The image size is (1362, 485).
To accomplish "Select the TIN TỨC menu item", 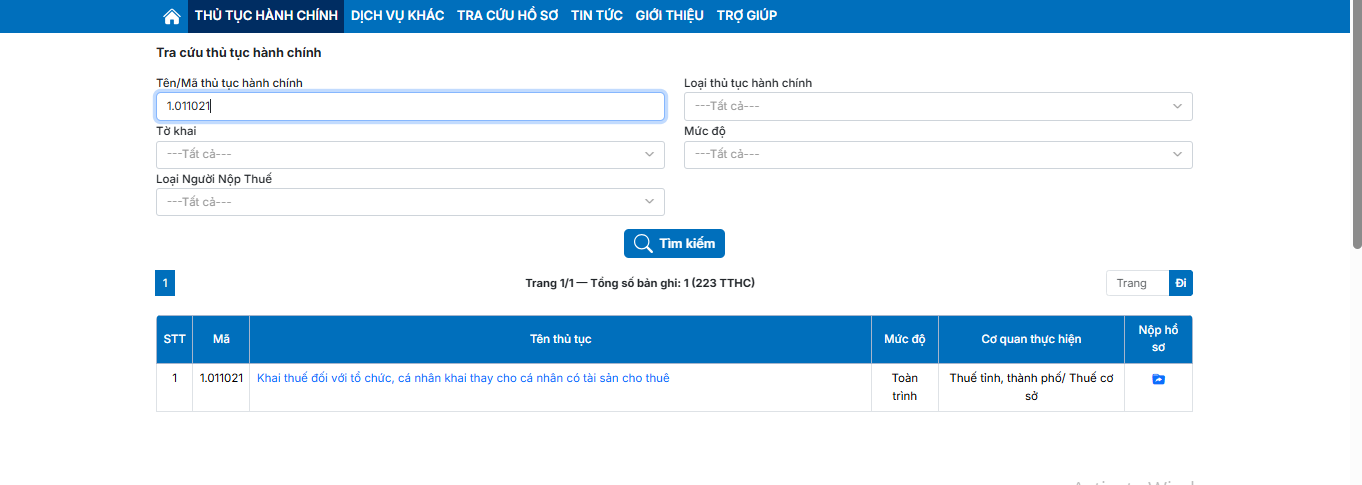I will (596, 16).
